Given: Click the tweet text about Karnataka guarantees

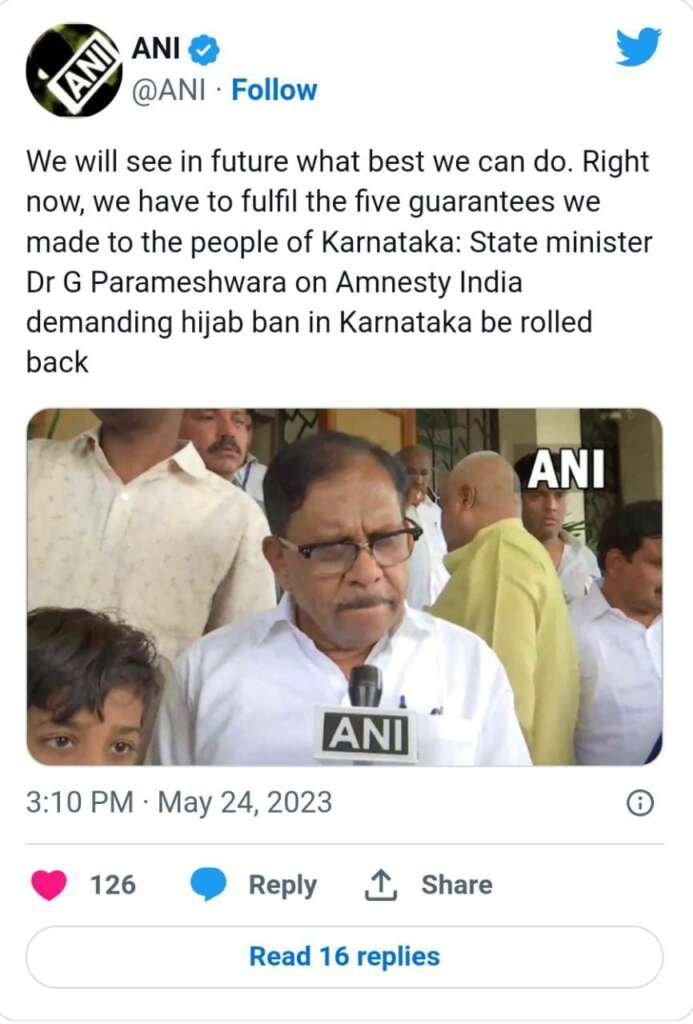Looking at the screenshot, I should click(x=339, y=262).
